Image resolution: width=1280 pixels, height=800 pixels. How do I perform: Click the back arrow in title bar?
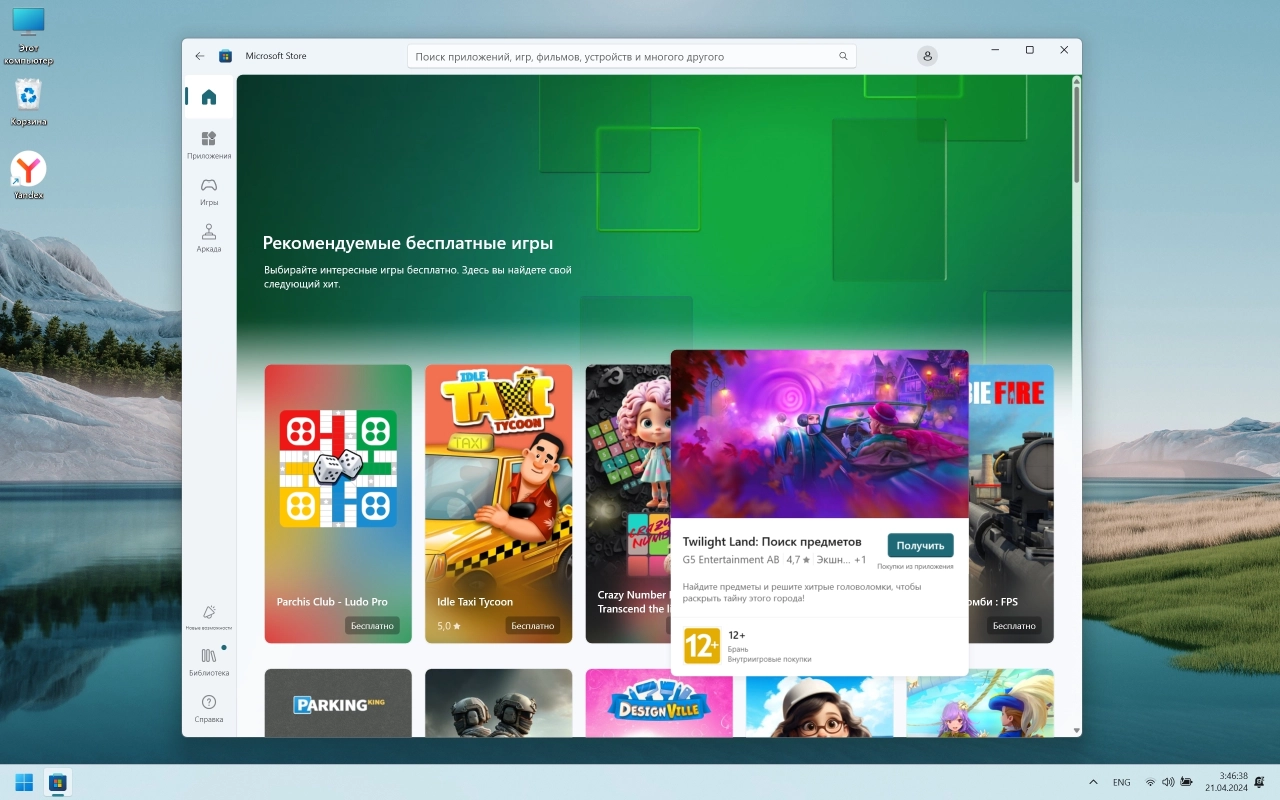(200, 56)
